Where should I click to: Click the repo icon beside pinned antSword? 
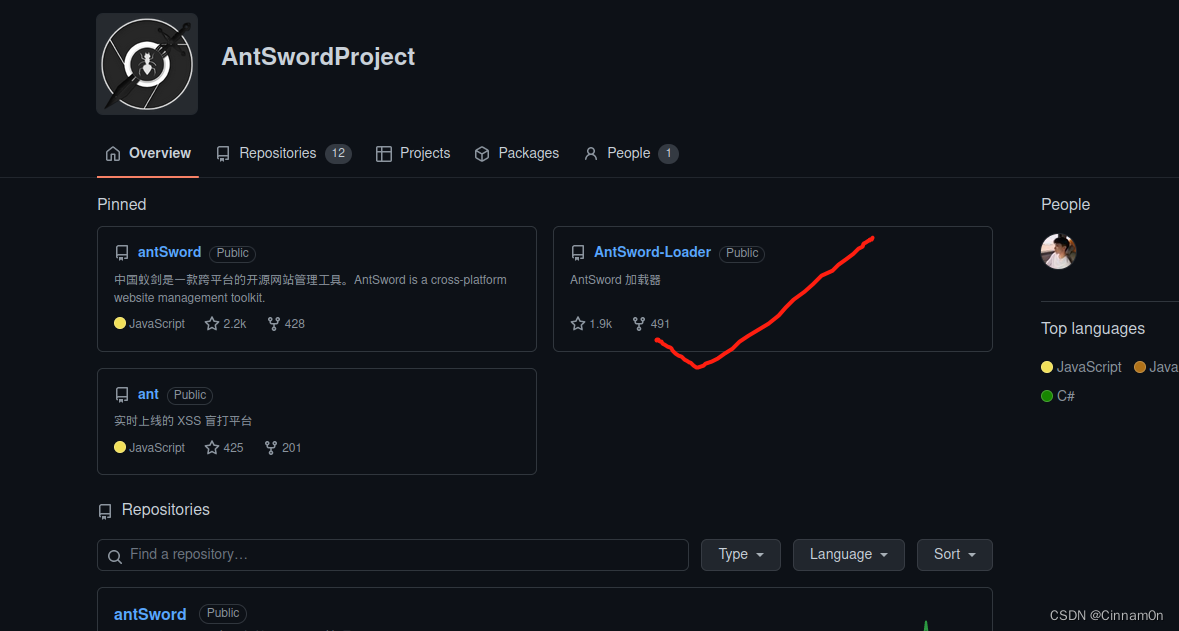tap(121, 253)
